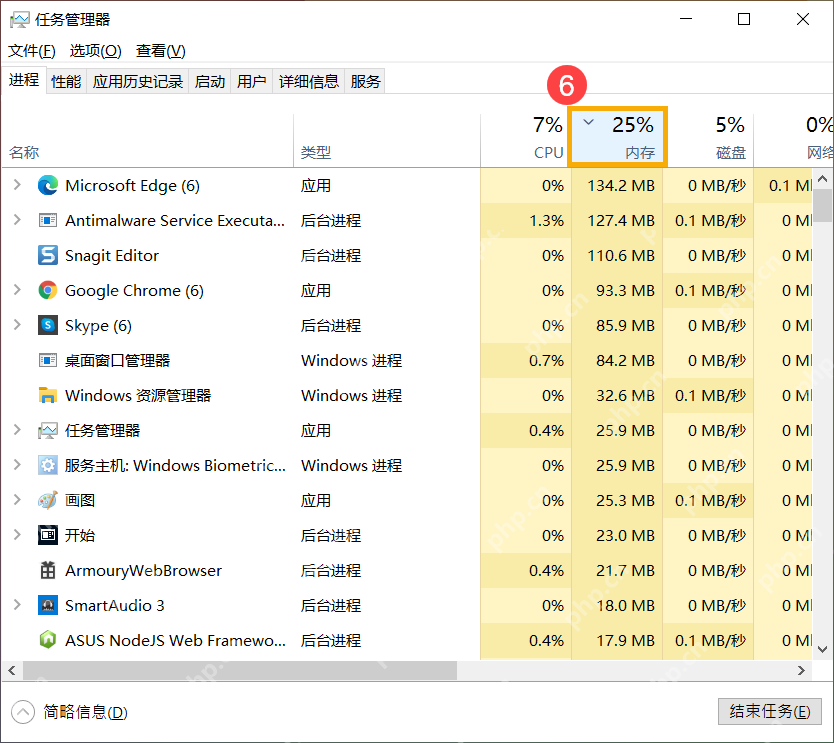The height and width of the screenshot is (743, 834).
Task: Click the 结束任务(E) button
Action: click(770, 711)
